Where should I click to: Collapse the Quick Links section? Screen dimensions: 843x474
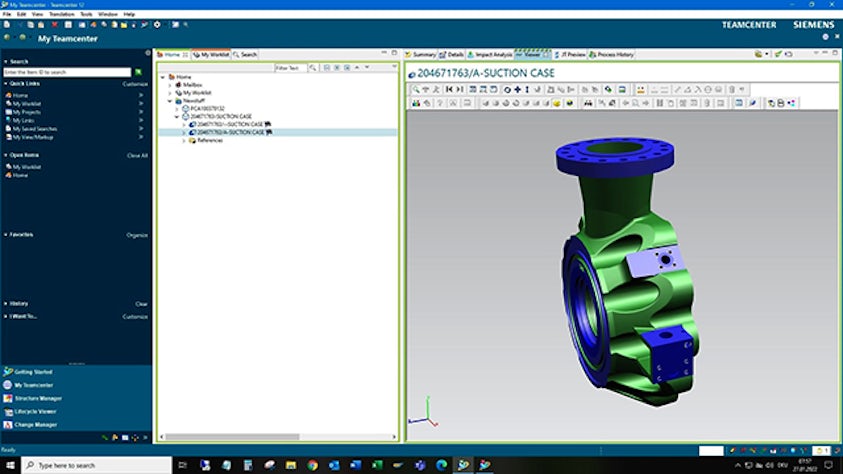click(5, 84)
